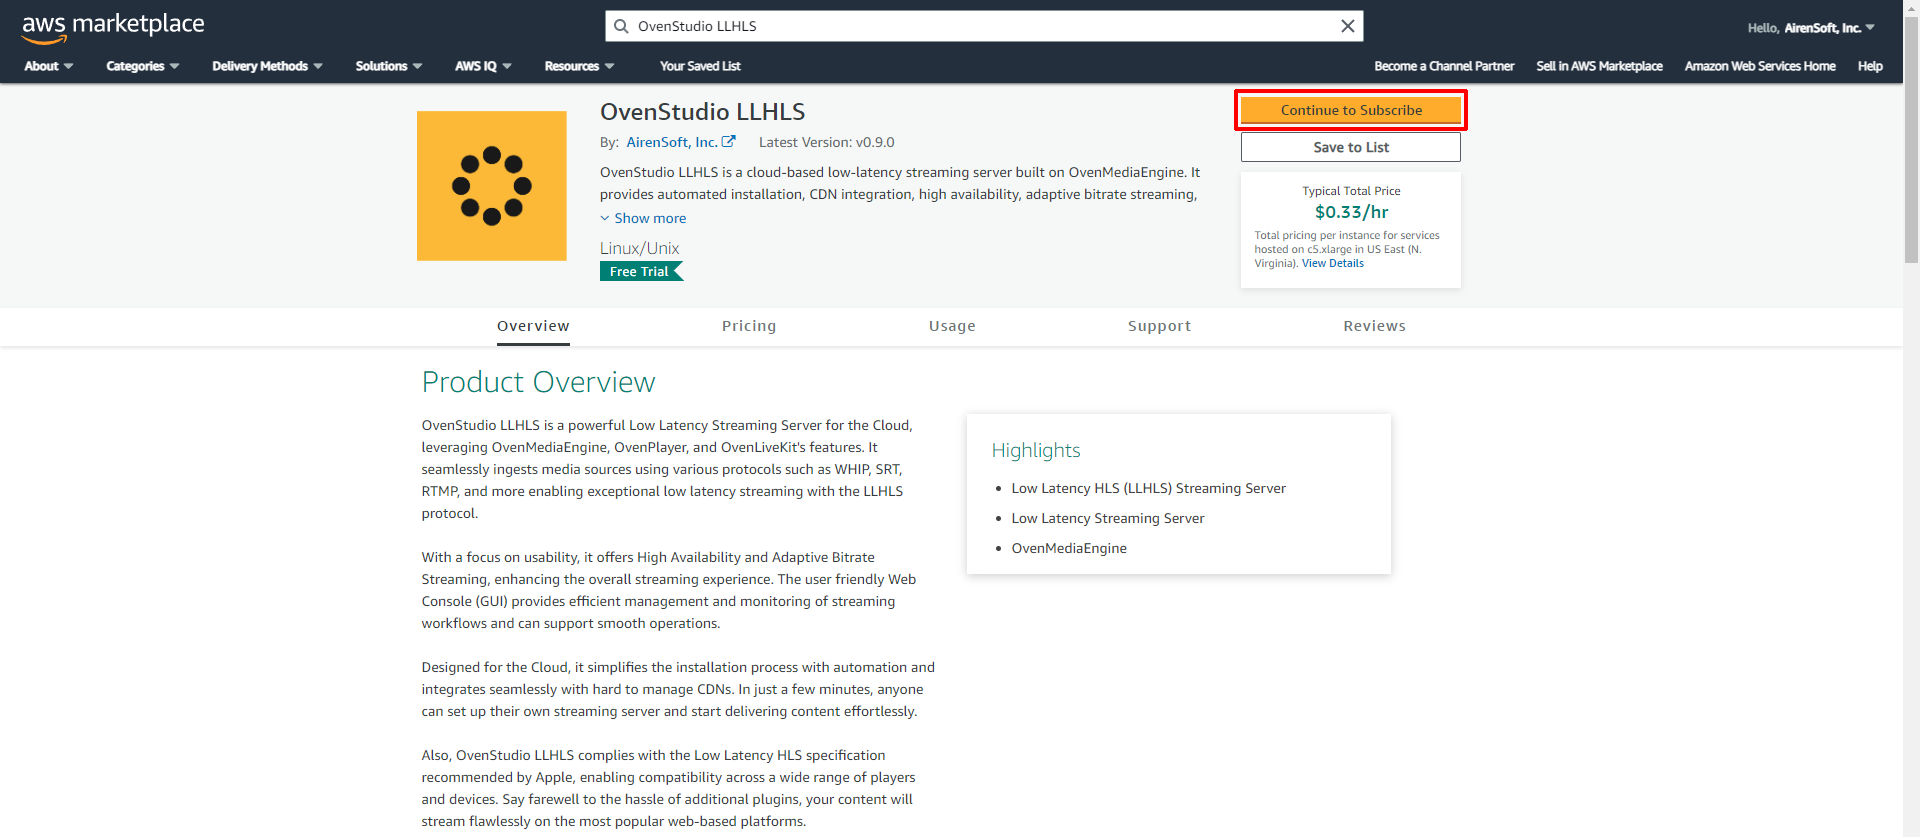Image resolution: width=1920 pixels, height=837 pixels.
Task: Click the search magnifier icon
Action: (621, 26)
